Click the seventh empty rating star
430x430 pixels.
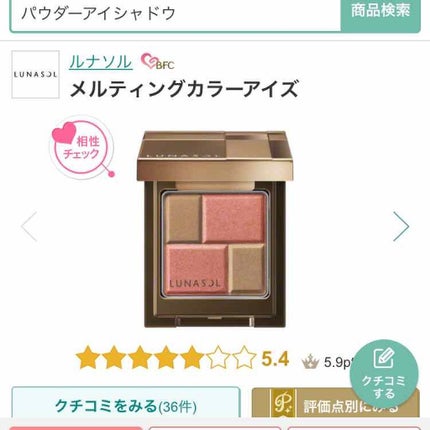point(244,358)
